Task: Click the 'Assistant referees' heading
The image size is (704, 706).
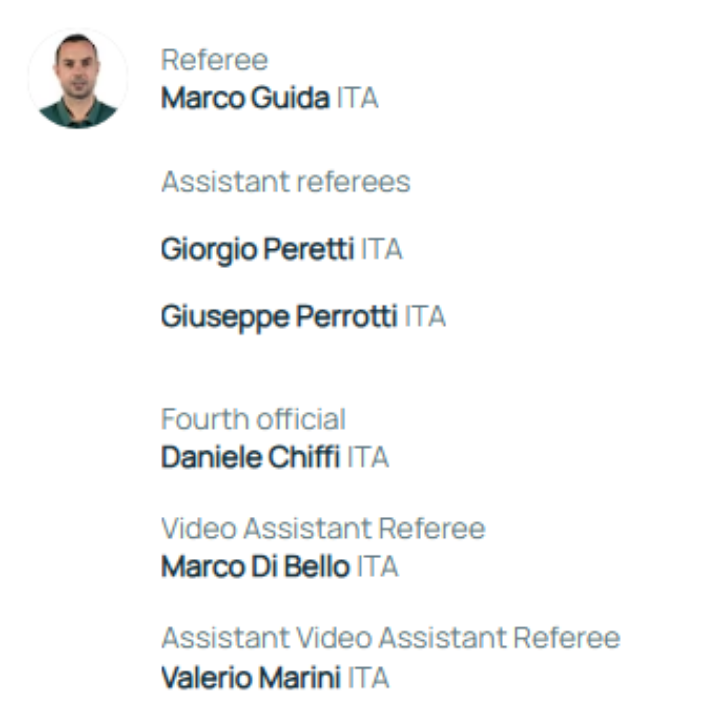Action: [285, 182]
